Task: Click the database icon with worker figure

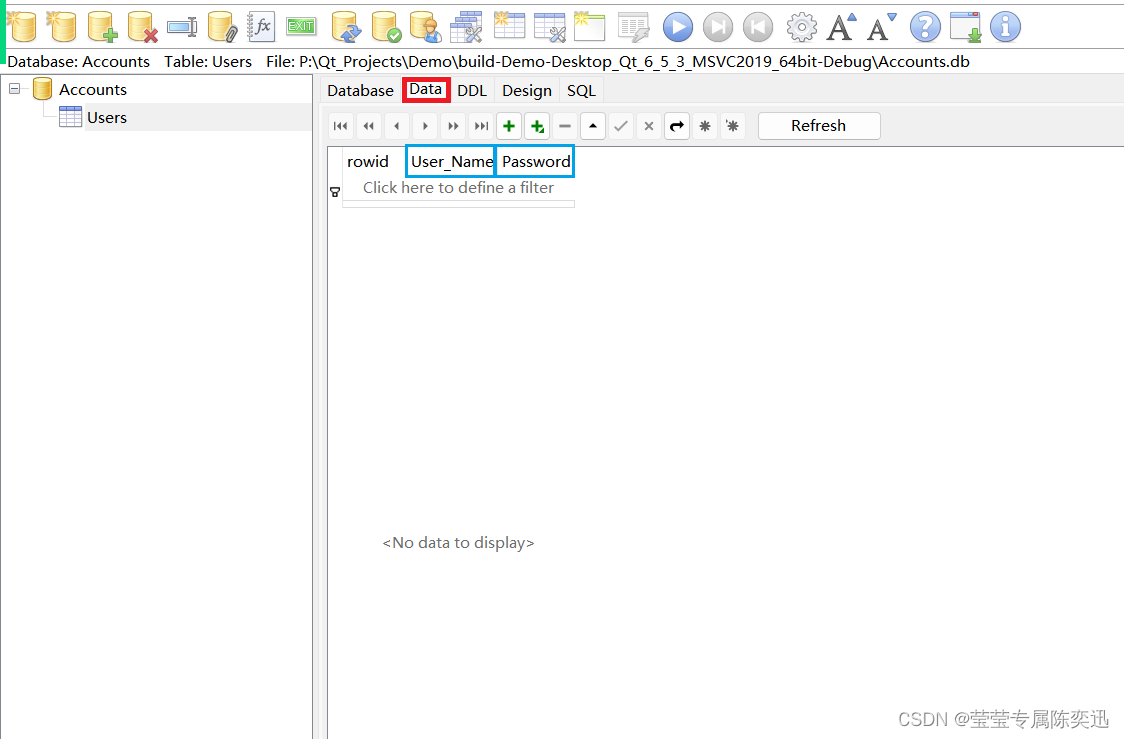Action: click(x=426, y=27)
